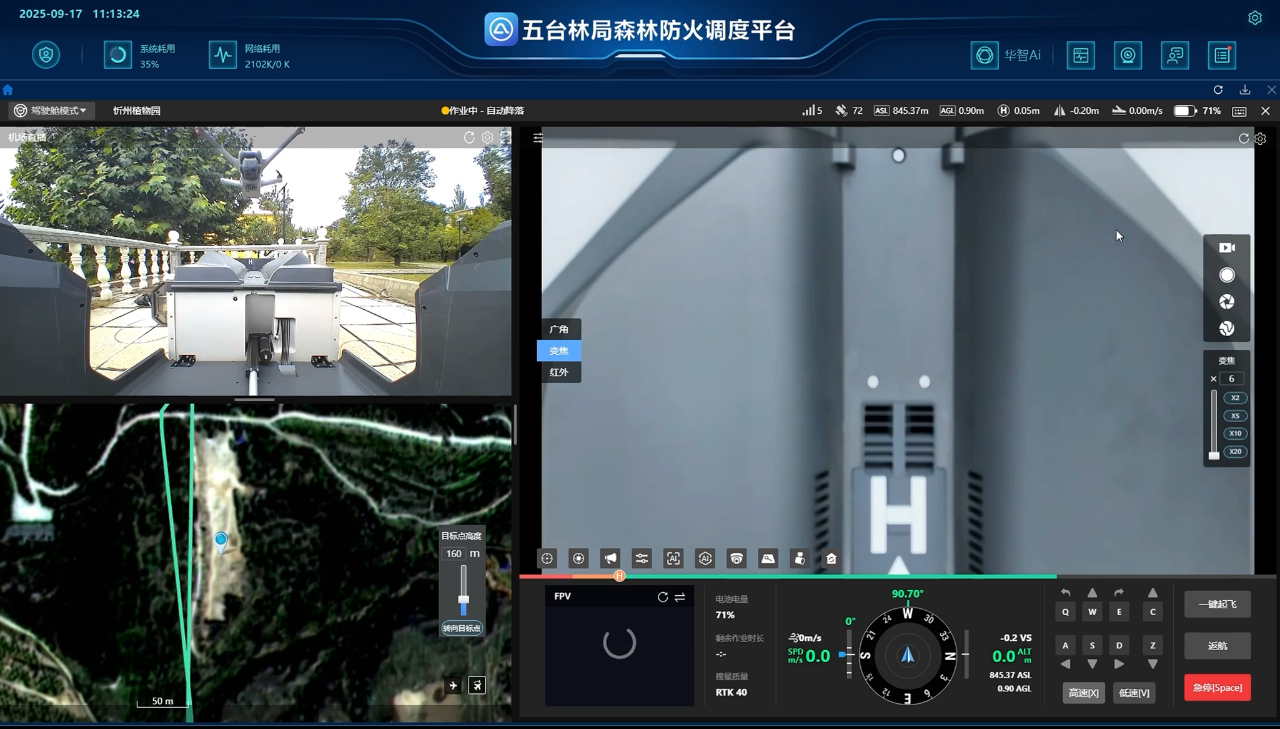
Task: Click the return-to-dock home icon
Action: click(831, 559)
